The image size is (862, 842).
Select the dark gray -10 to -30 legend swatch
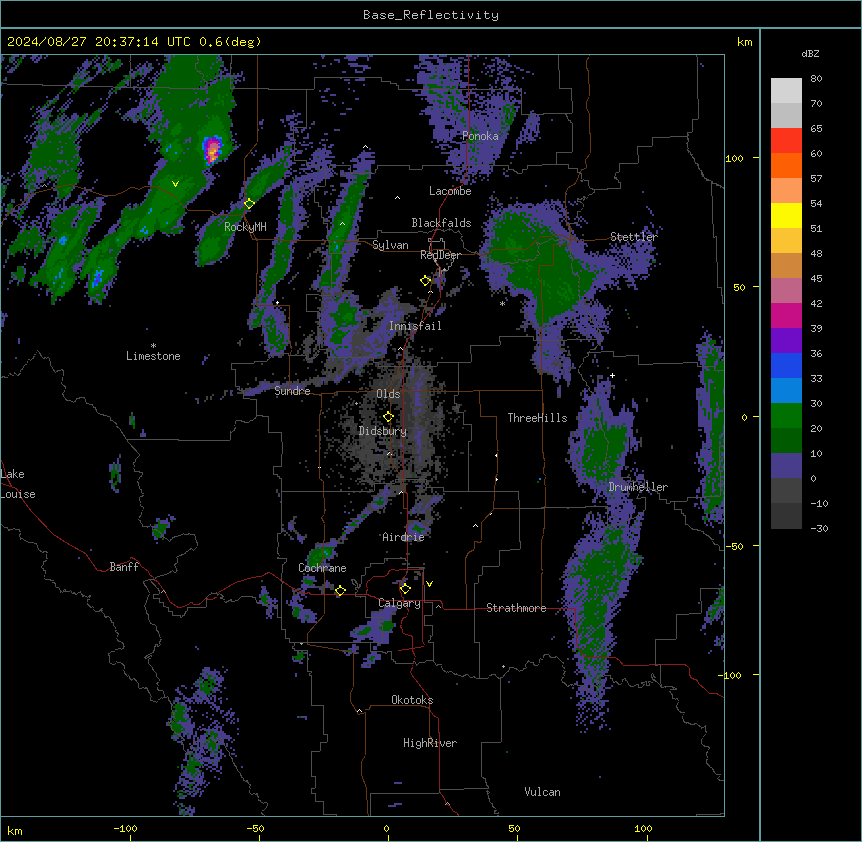[x=786, y=516]
